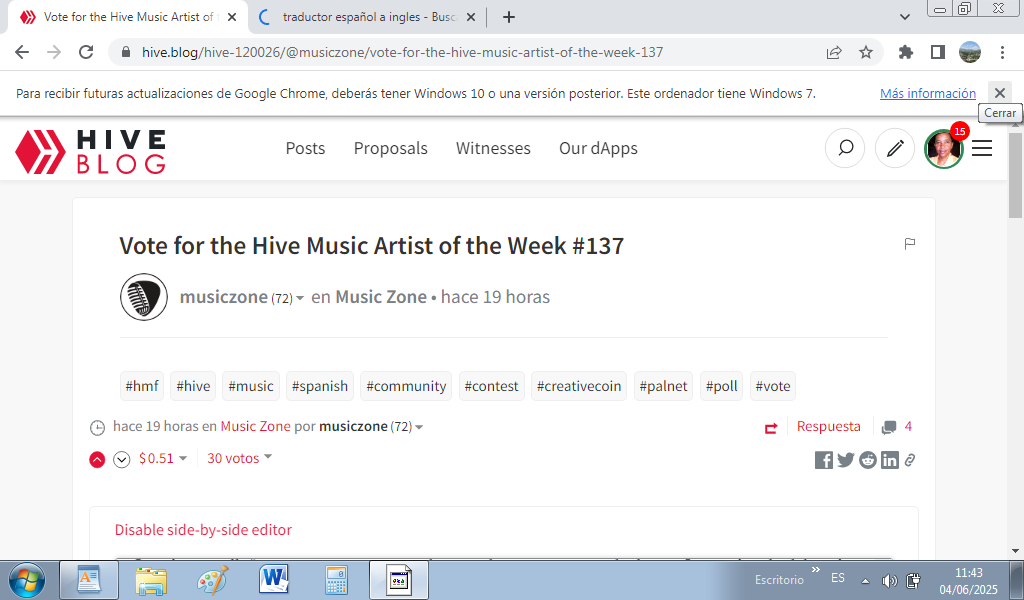Click Disable side-by-side editor
1024x600 pixels.
pos(203,529)
